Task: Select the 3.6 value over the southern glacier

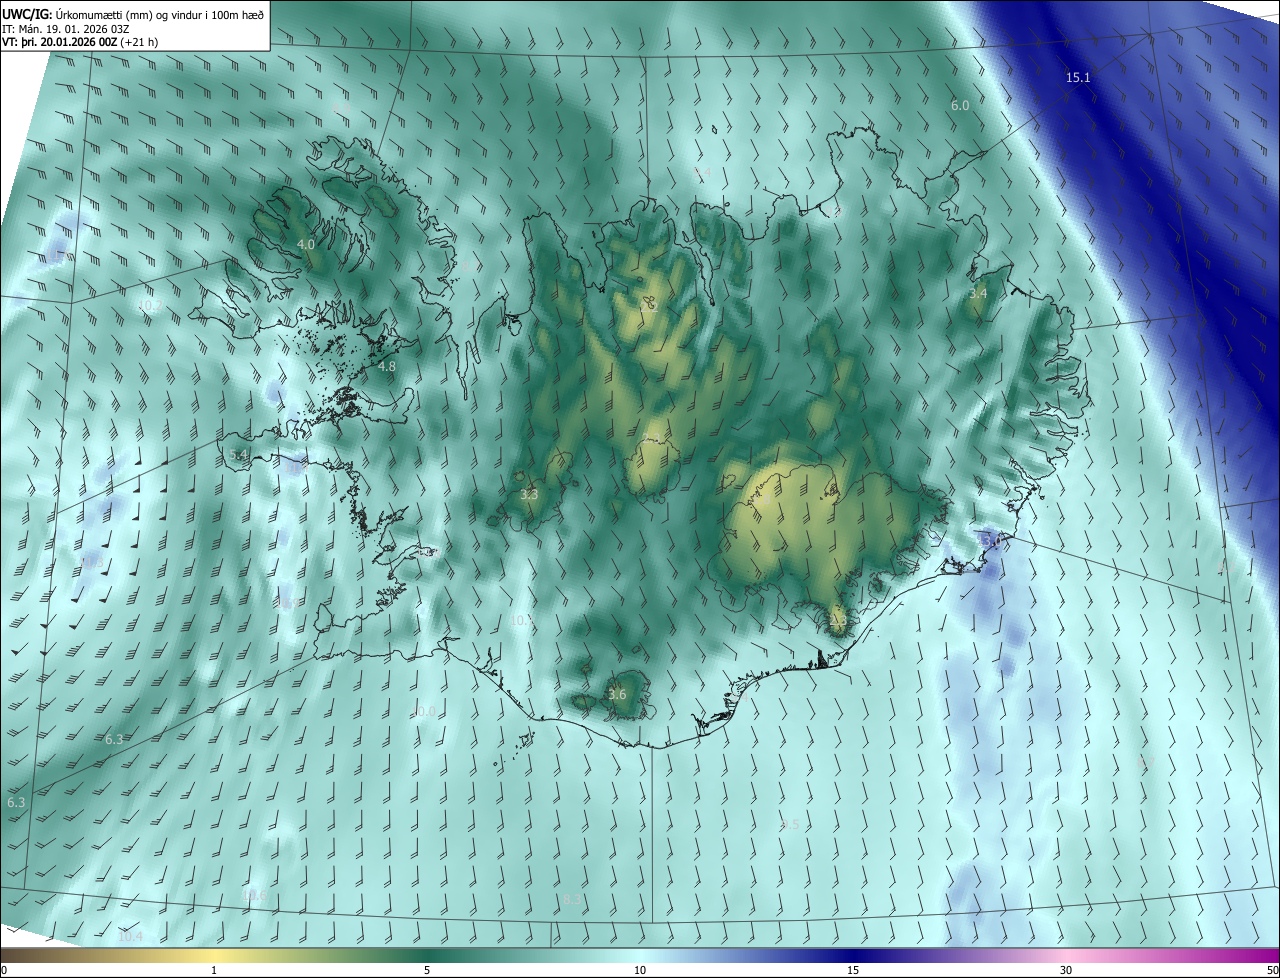Action: click(x=617, y=695)
